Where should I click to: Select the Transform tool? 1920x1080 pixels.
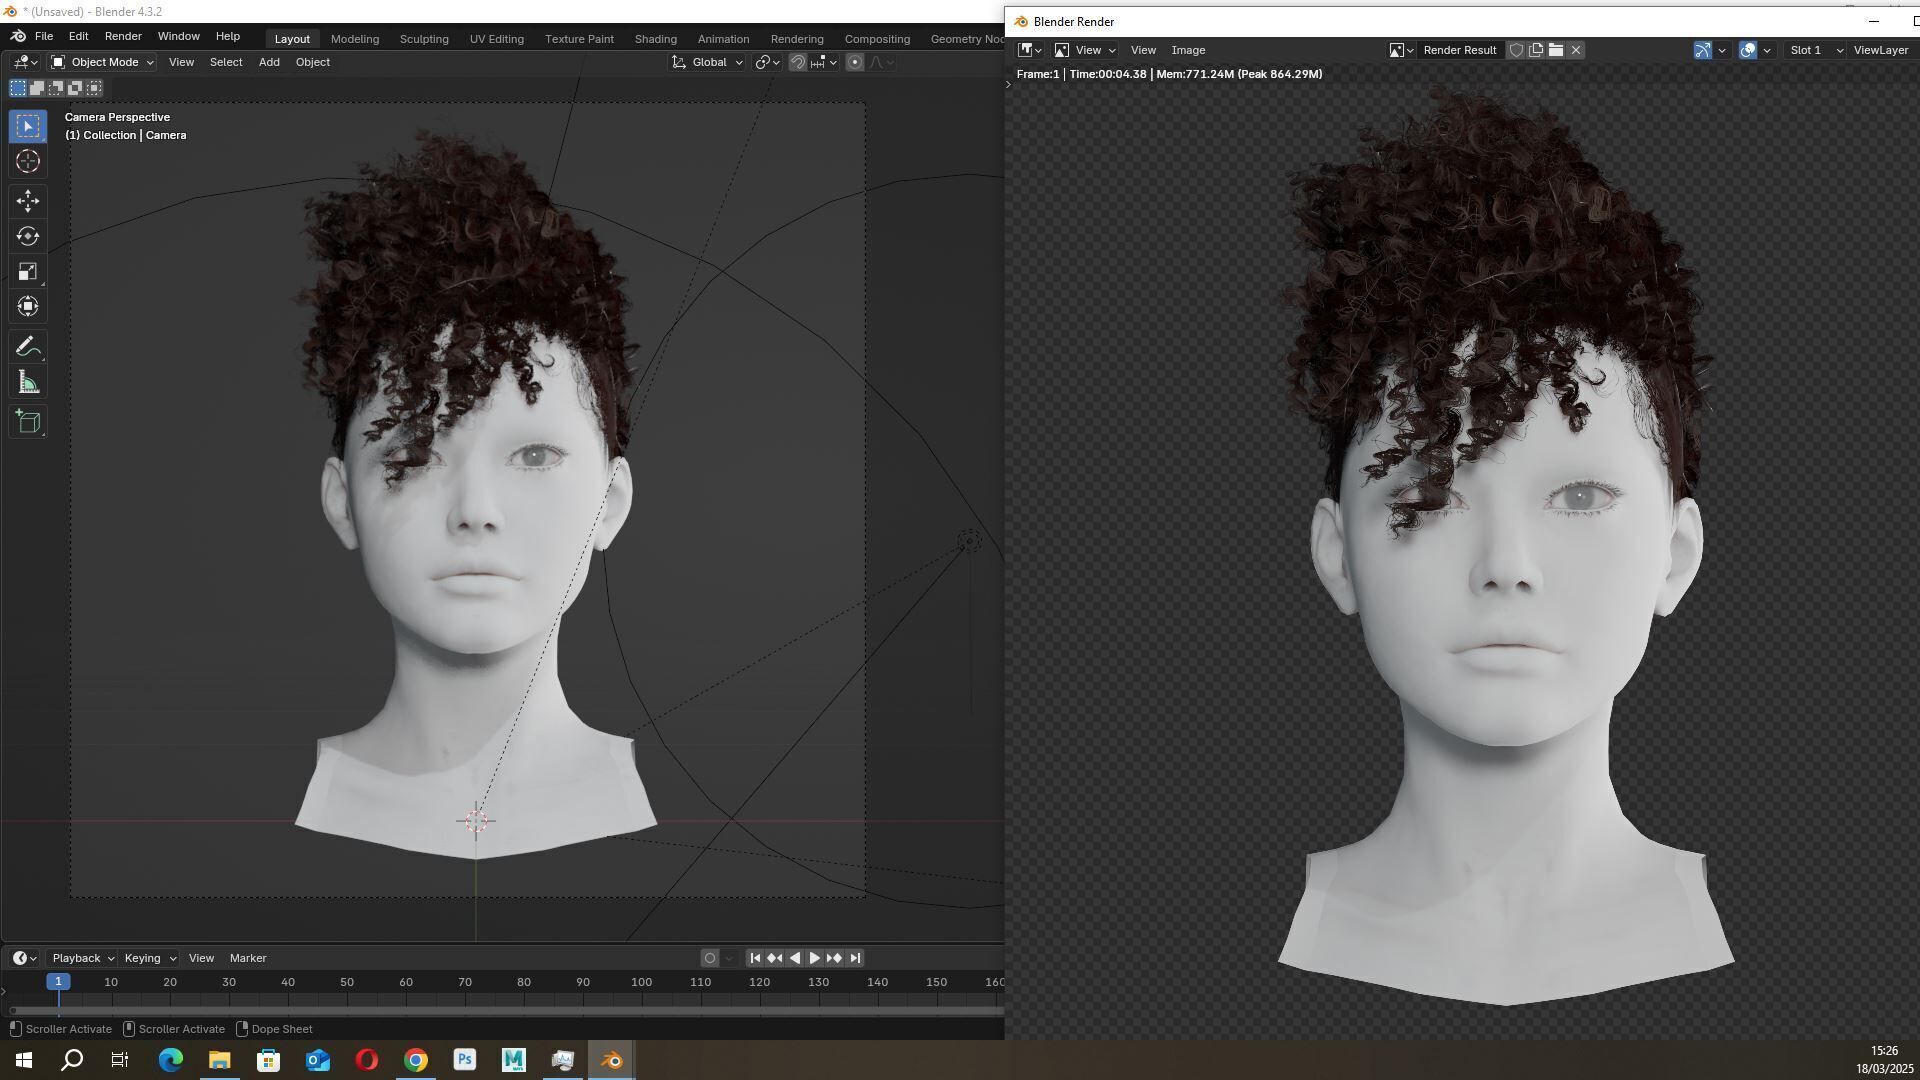point(28,306)
